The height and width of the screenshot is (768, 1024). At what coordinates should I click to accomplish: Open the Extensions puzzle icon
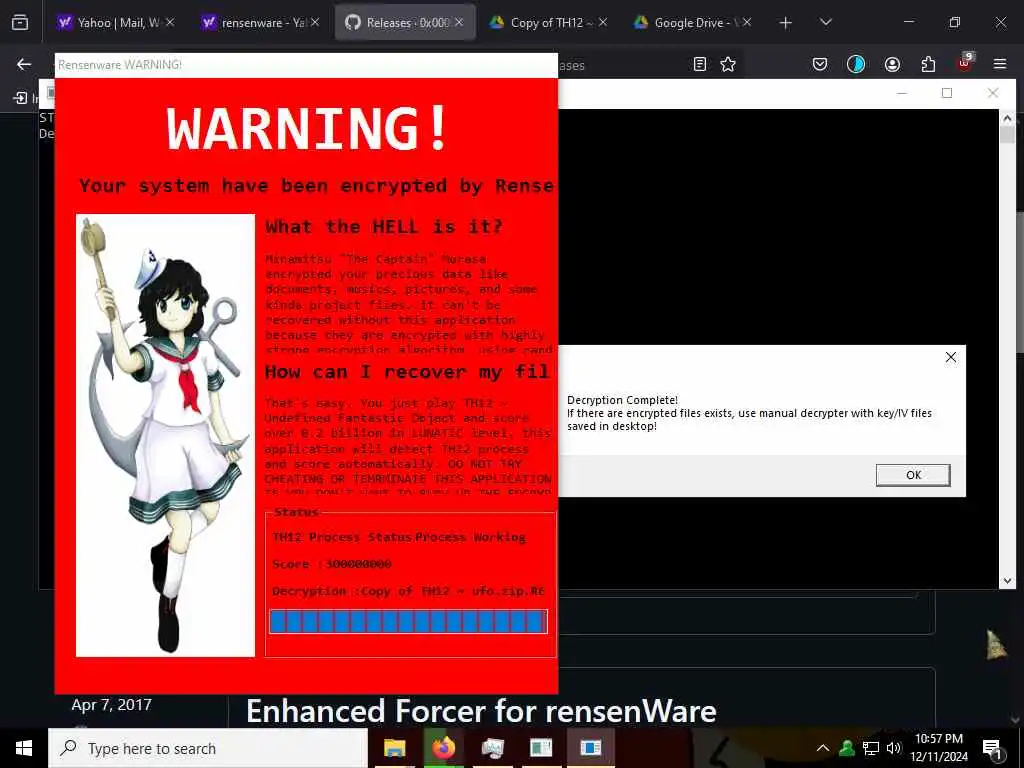click(928, 64)
